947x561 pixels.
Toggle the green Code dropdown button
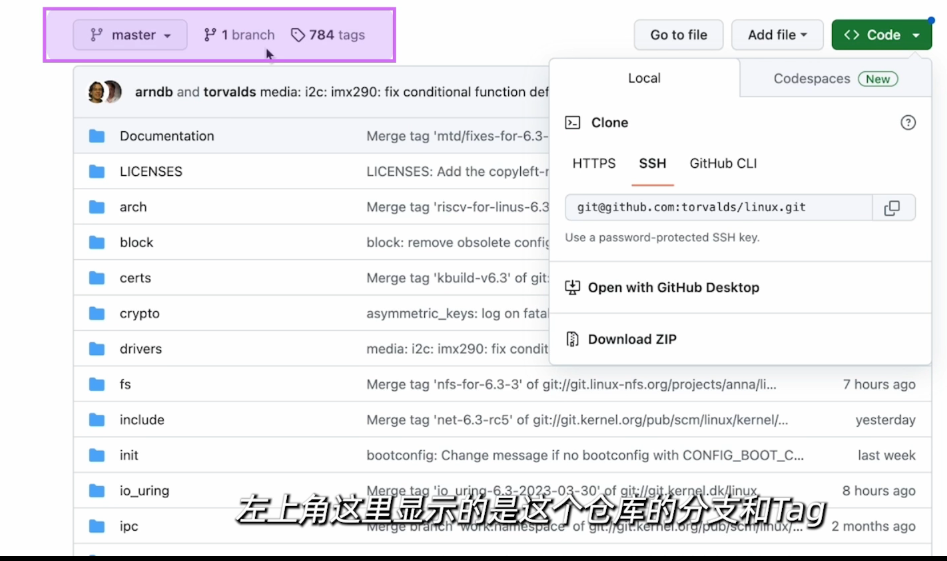click(x=881, y=35)
